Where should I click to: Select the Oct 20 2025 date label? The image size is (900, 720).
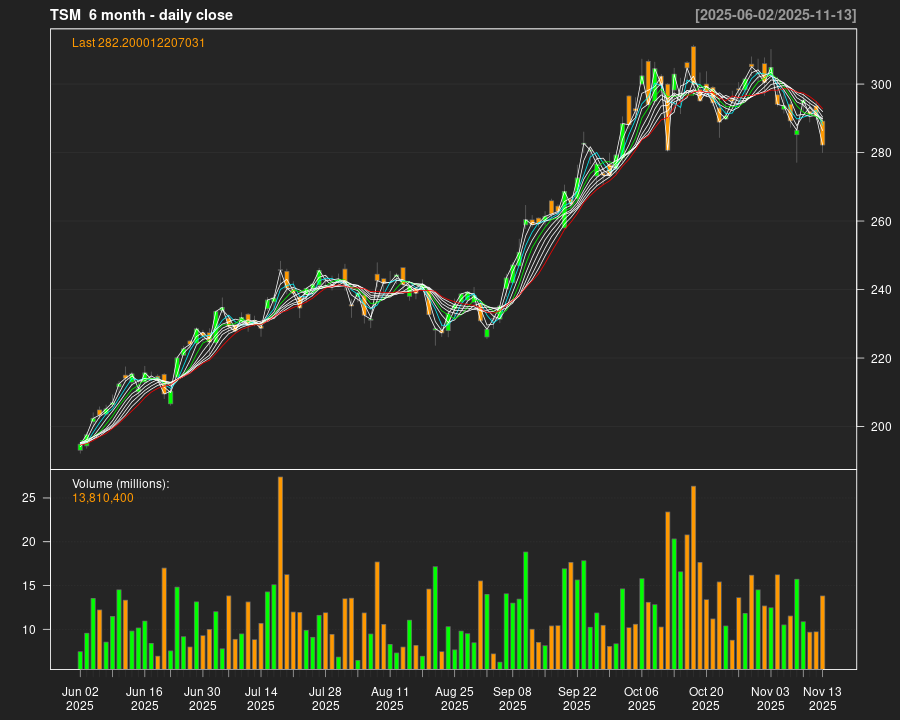[x=706, y=698]
